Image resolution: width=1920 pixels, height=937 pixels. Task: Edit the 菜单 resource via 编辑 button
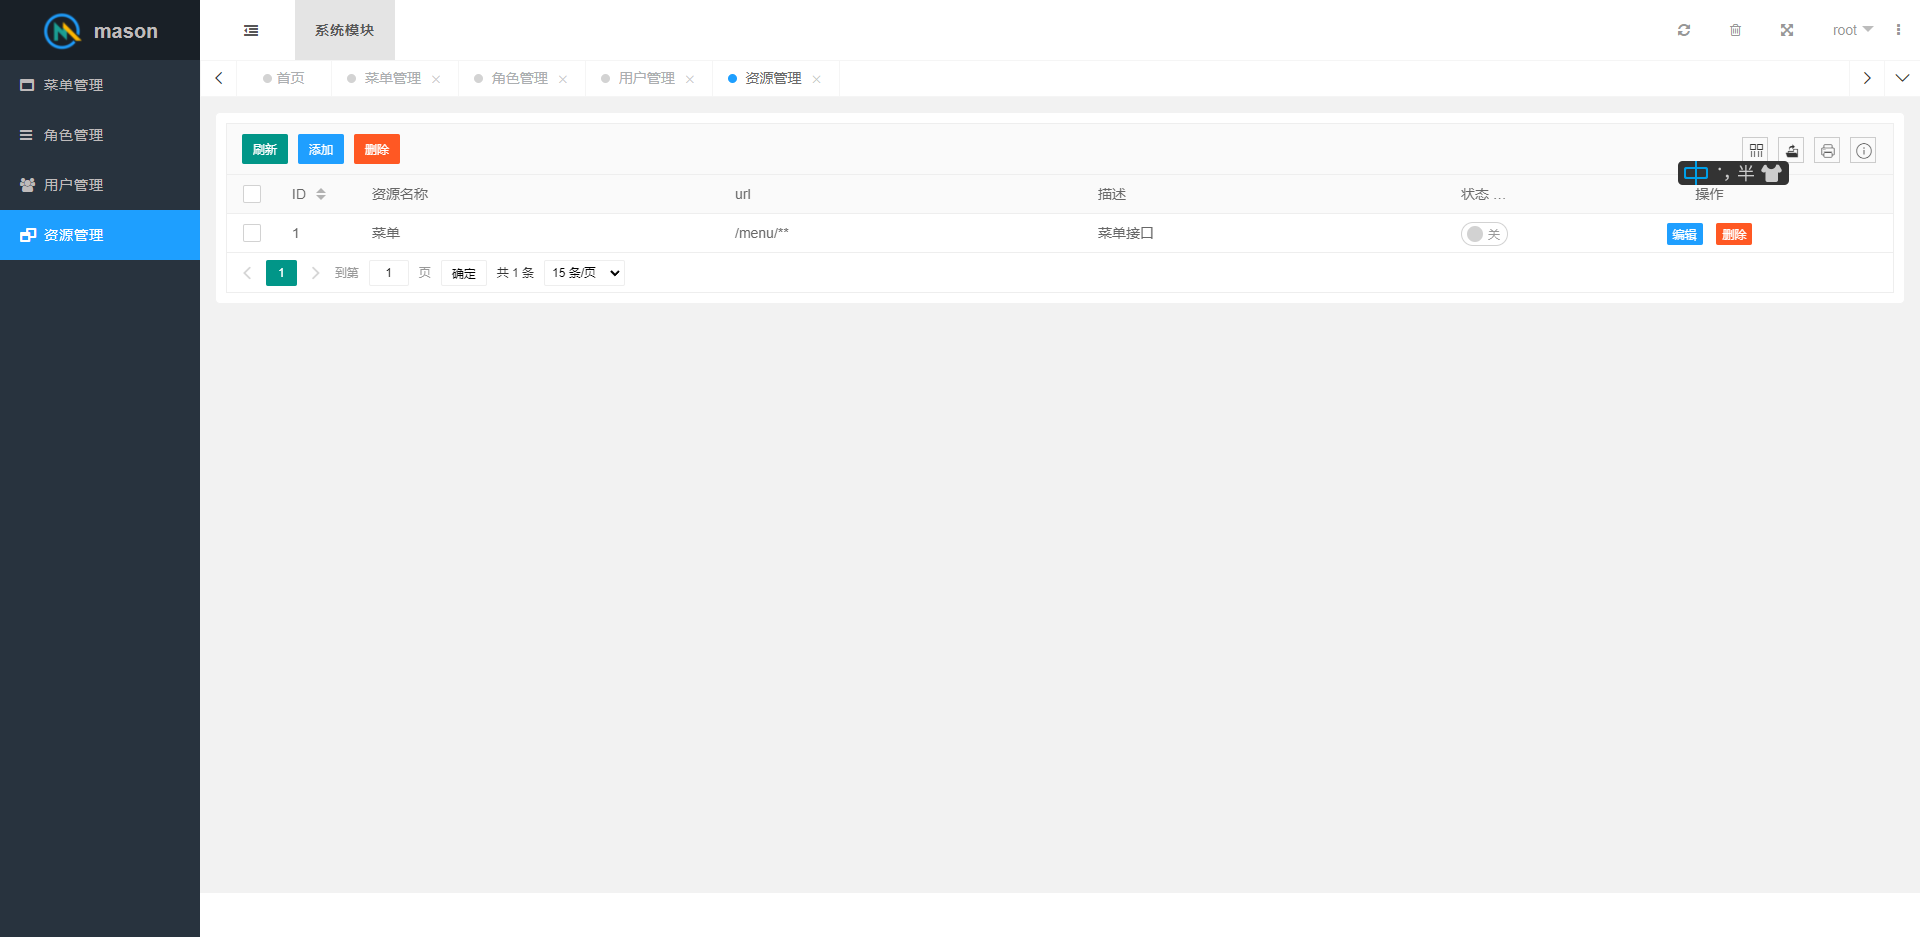(1684, 233)
